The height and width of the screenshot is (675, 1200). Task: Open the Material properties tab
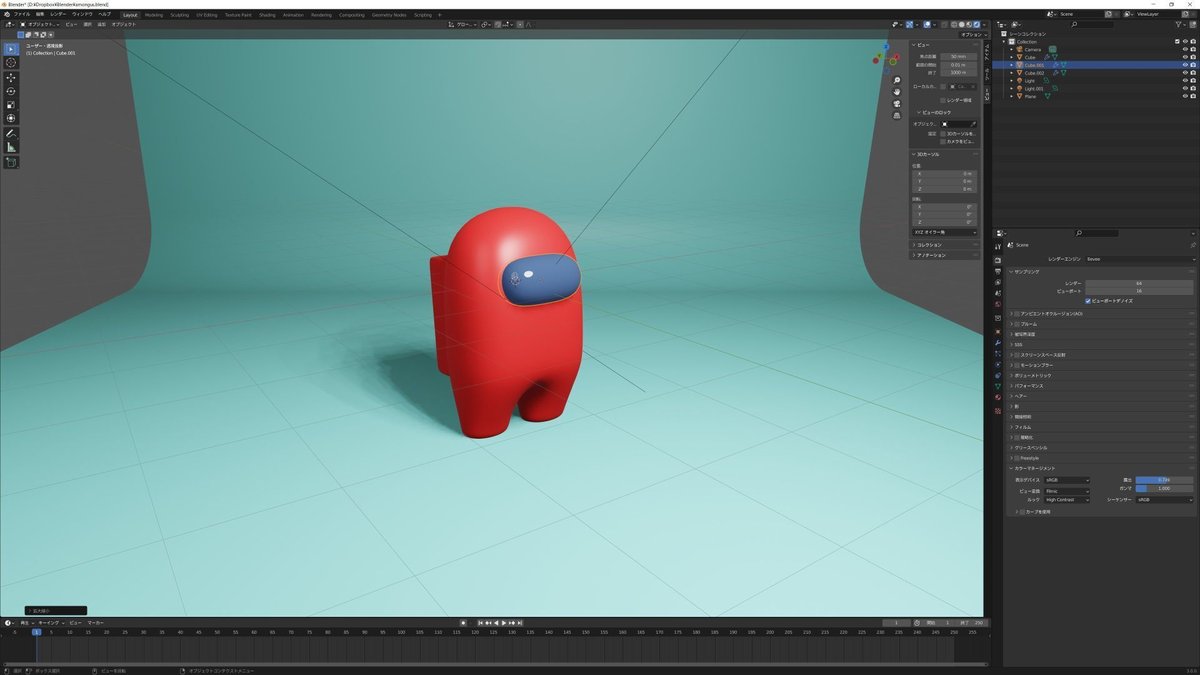click(x=998, y=397)
